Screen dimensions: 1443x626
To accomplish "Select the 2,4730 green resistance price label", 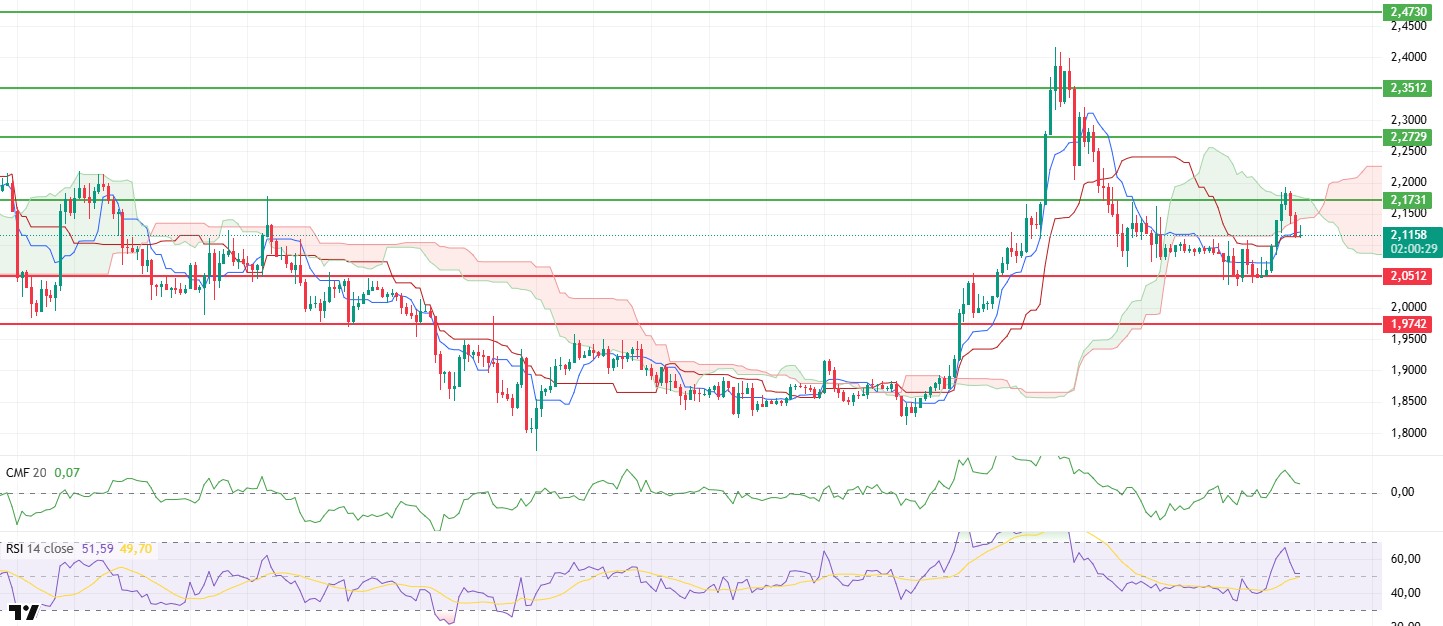I will (1411, 12).
